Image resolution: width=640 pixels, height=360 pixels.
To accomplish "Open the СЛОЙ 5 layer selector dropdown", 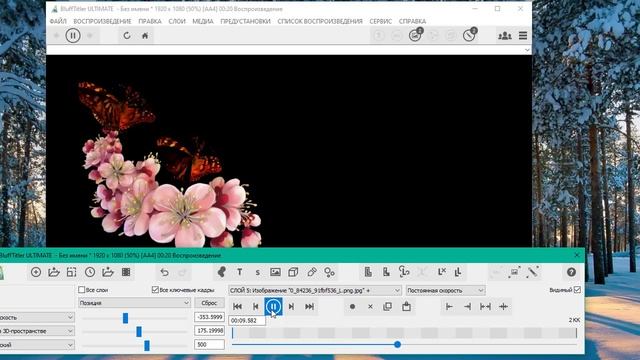I will point(315,290).
